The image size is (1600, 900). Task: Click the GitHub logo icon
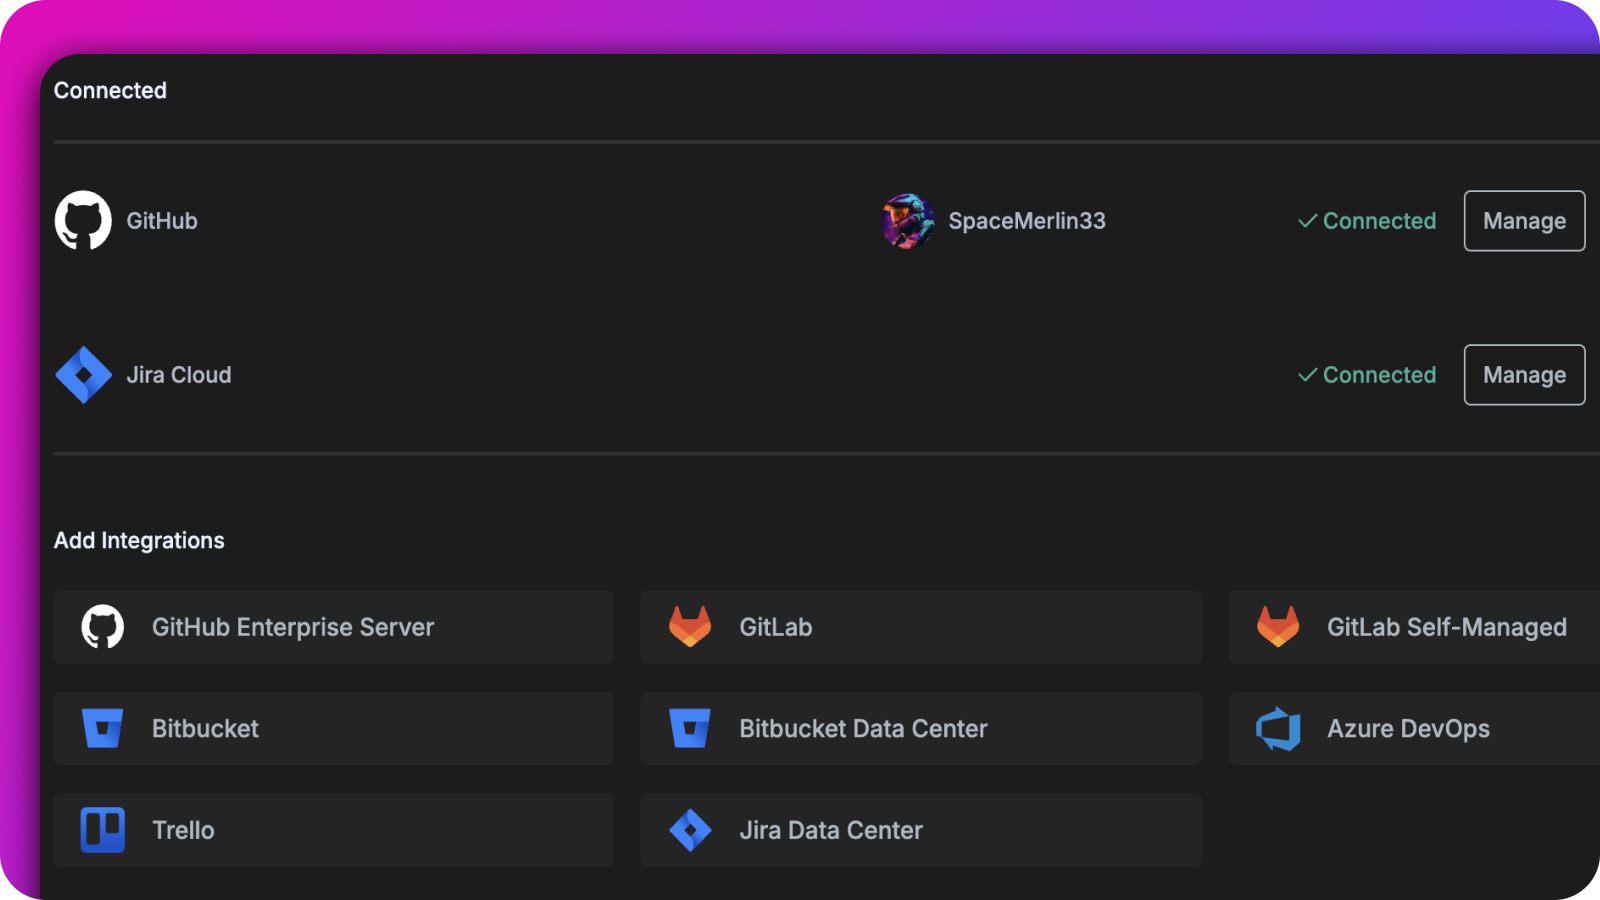pos(84,221)
